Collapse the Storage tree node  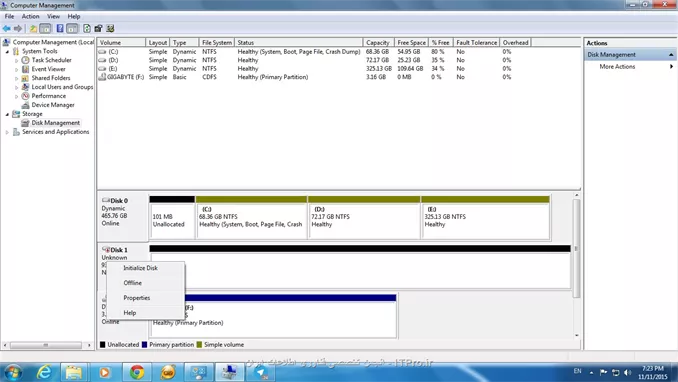click(7, 114)
